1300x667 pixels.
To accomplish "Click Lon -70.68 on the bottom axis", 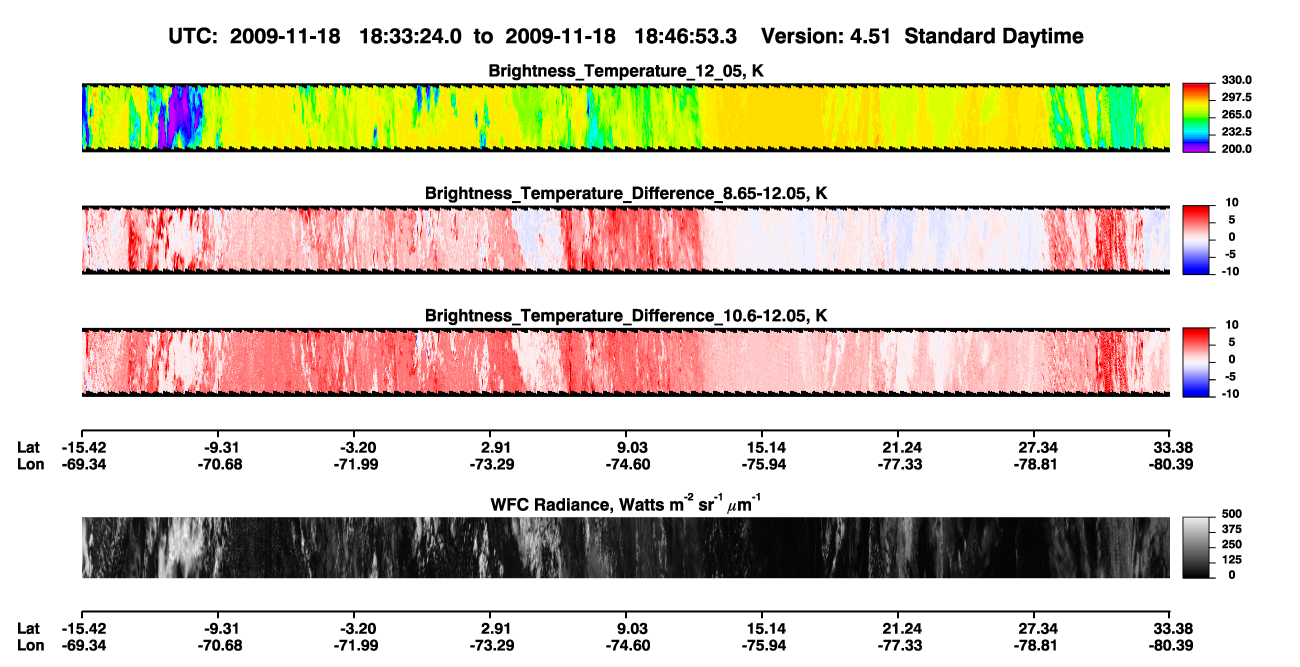I will click(x=221, y=645).
